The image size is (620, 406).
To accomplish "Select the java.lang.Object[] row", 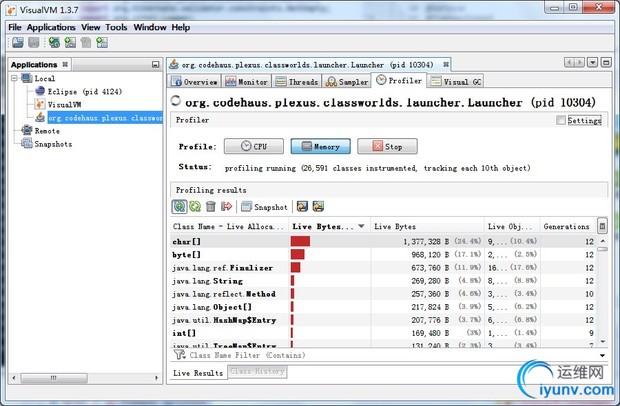I will coord(383,307).
